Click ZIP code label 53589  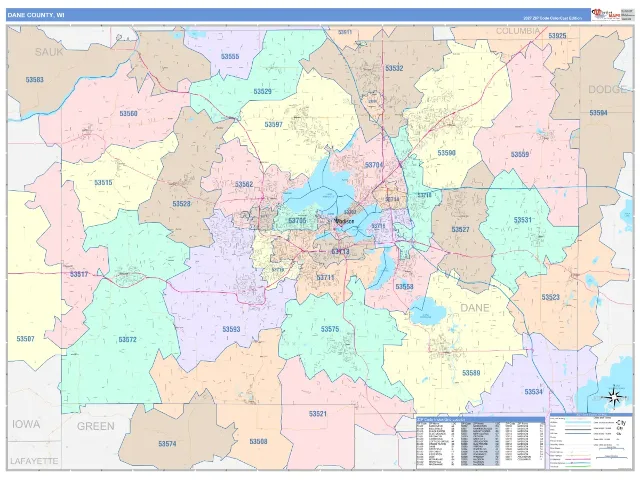coord(471,373)
